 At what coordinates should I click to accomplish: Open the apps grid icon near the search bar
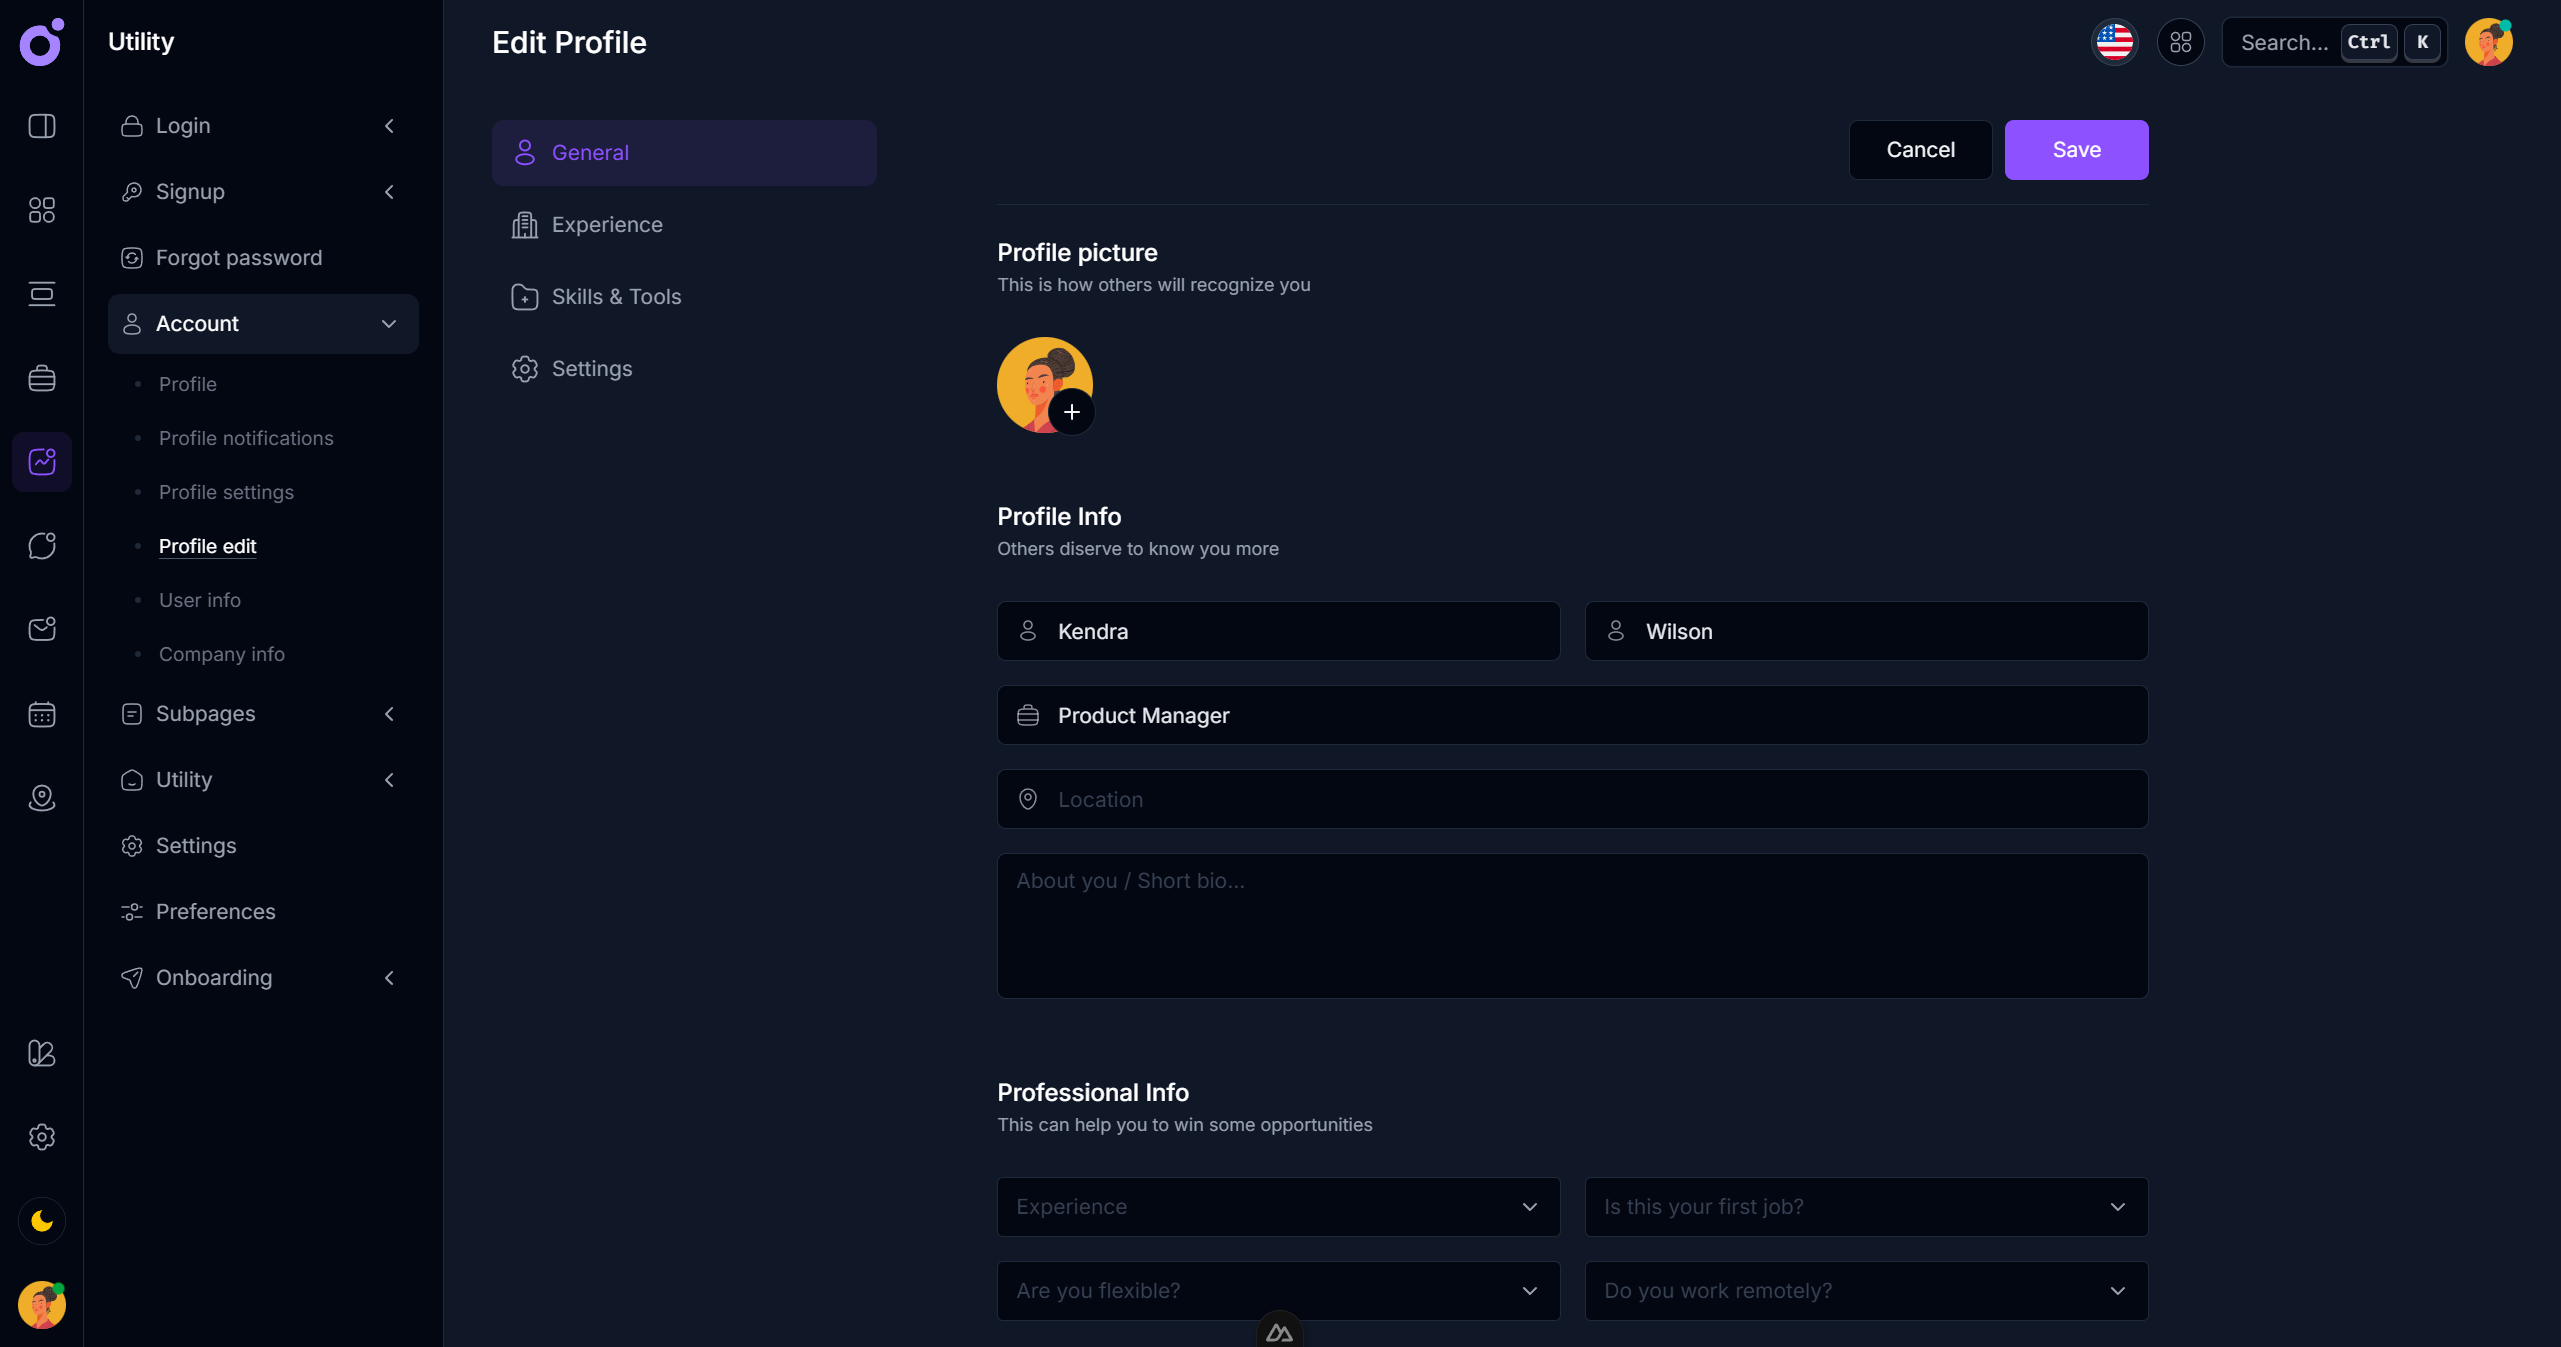click(x=2181, y=42)
